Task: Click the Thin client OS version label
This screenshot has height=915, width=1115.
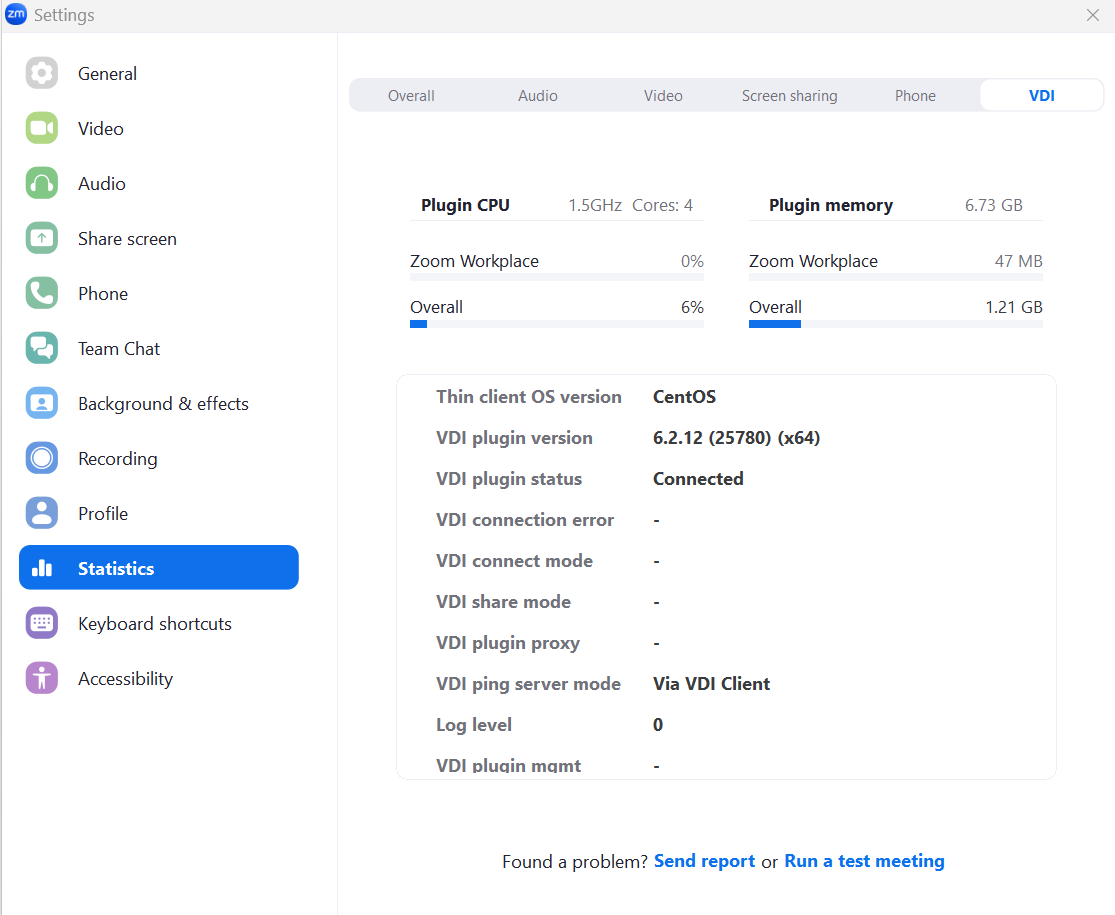Action: click(529, 397)
